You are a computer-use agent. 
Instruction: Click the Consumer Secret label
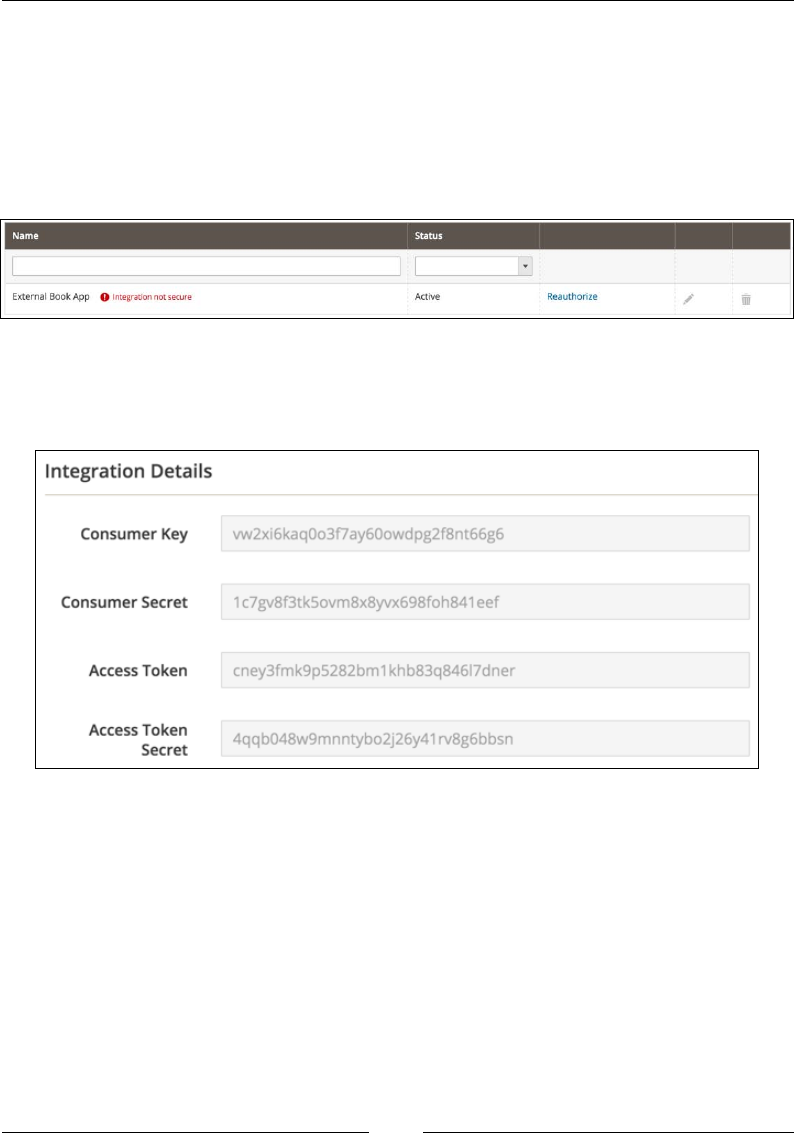tap(124, 602)
